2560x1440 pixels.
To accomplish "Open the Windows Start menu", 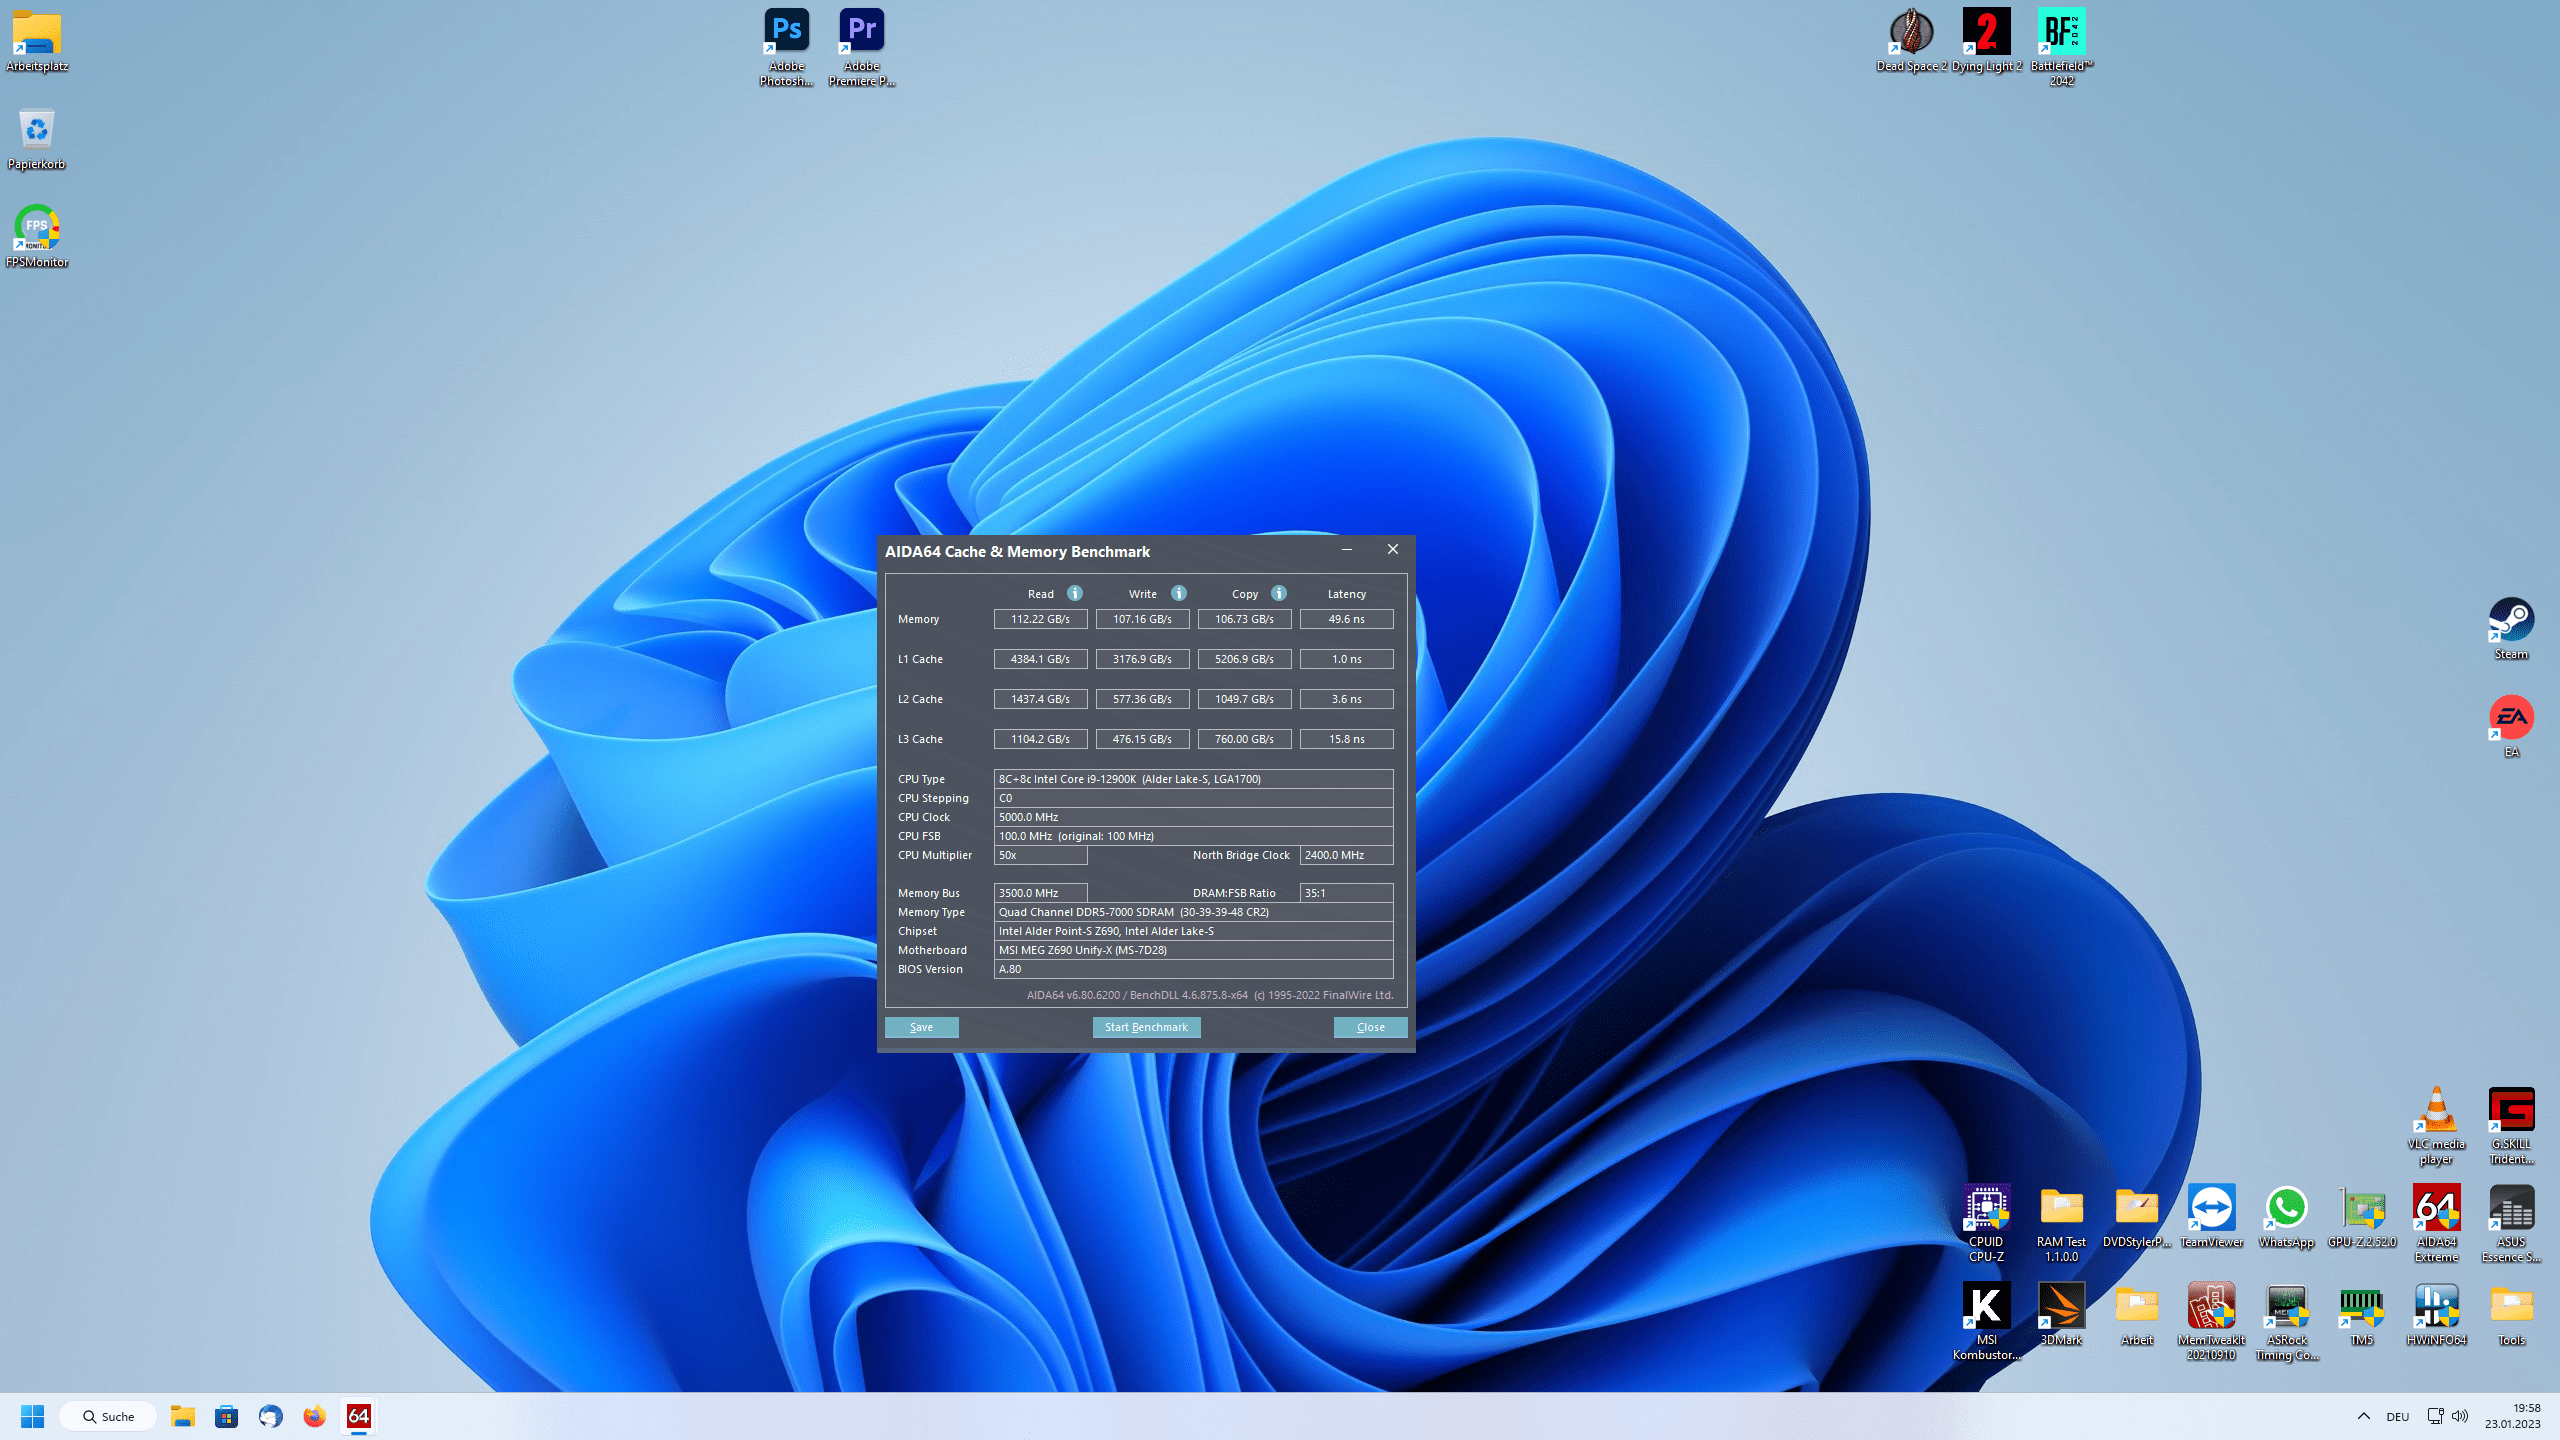I will [32, 1416].
